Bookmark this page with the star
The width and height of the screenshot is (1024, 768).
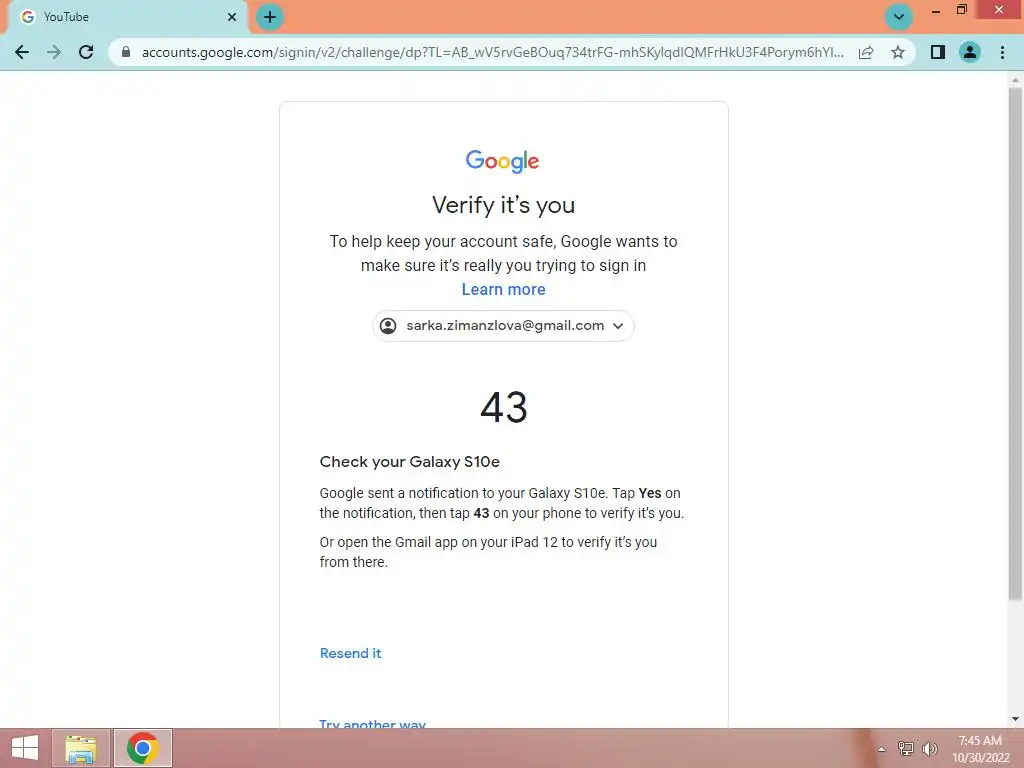(x=898, y=52)
